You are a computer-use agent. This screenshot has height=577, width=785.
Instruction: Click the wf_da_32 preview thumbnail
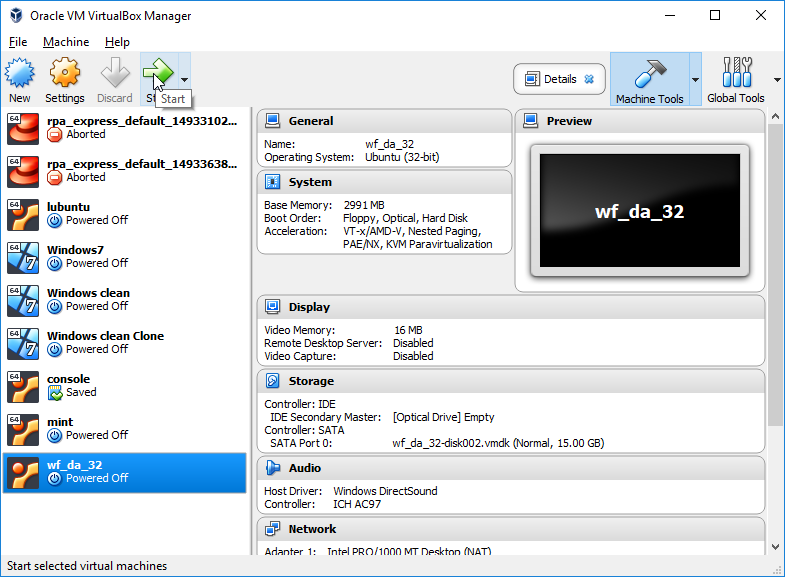click(x=639, y=210)
